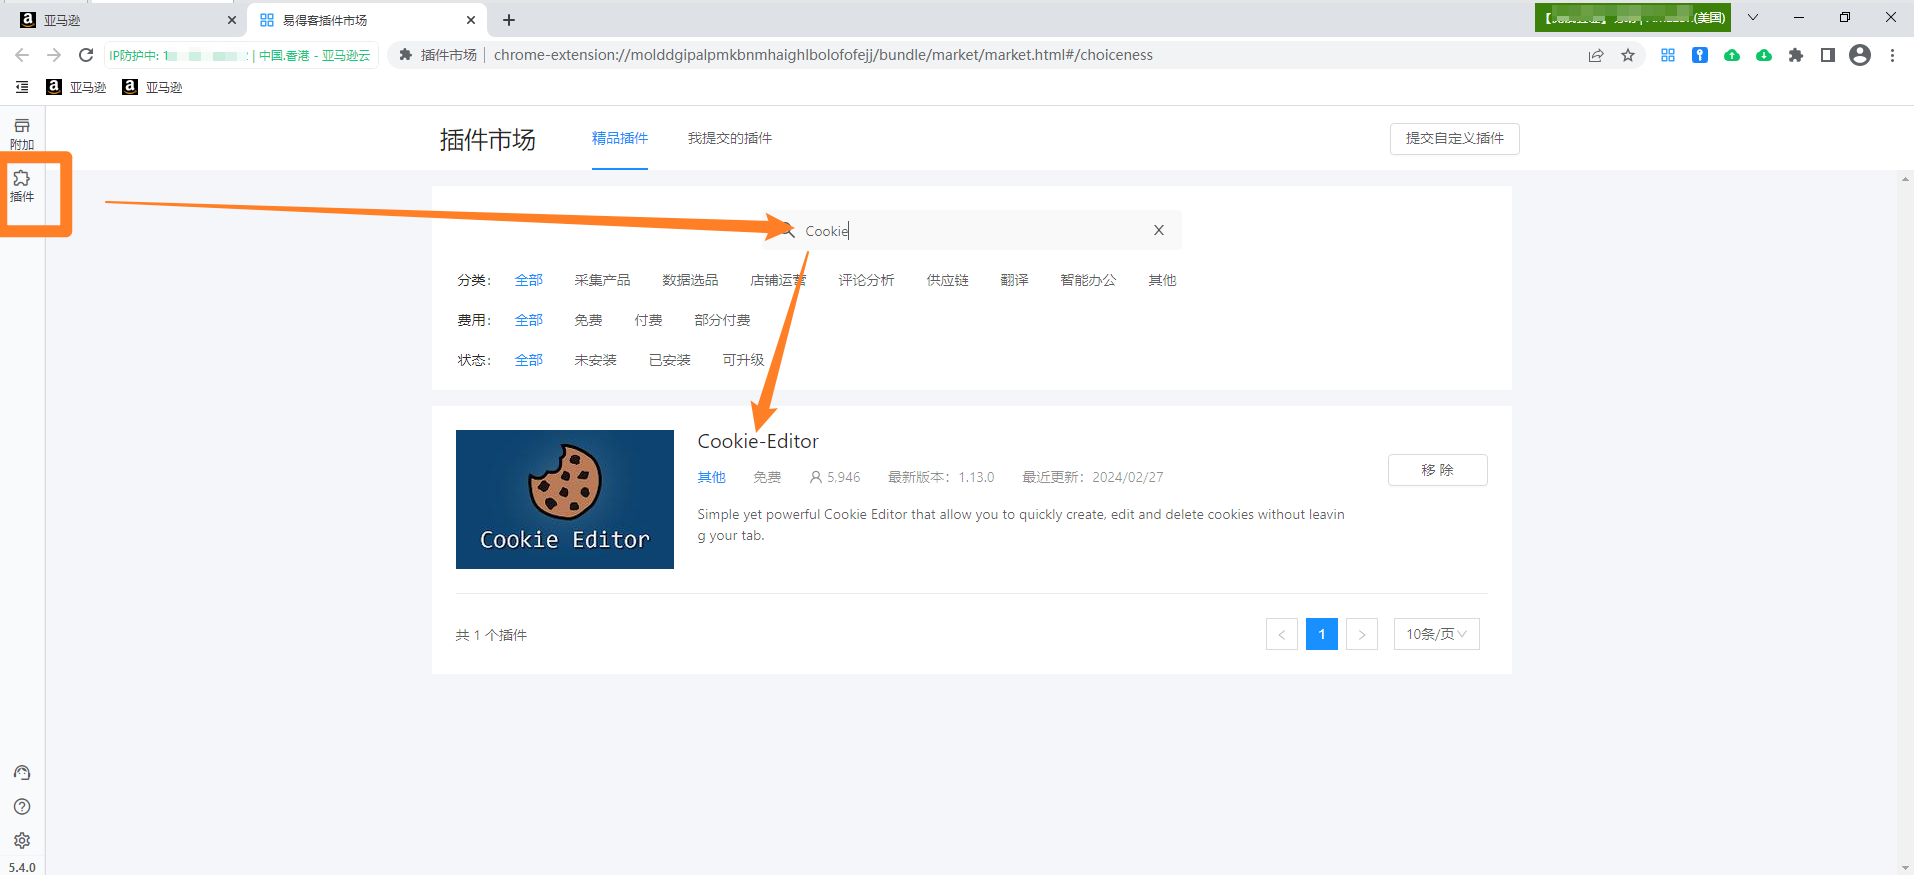Filter category by 其他
Image resolution: width=1914 pixels, height=875 pixels.
coord(1162,280)
